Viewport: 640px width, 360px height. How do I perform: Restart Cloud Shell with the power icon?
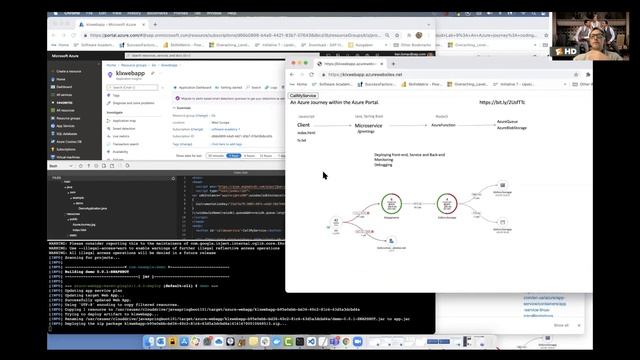[81, 166]
